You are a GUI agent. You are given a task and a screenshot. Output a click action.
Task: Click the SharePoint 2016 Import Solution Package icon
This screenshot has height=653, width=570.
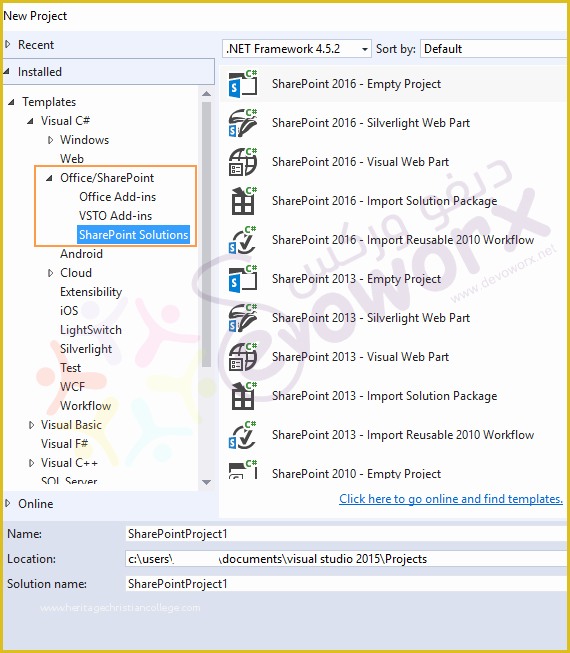[243, 201]
